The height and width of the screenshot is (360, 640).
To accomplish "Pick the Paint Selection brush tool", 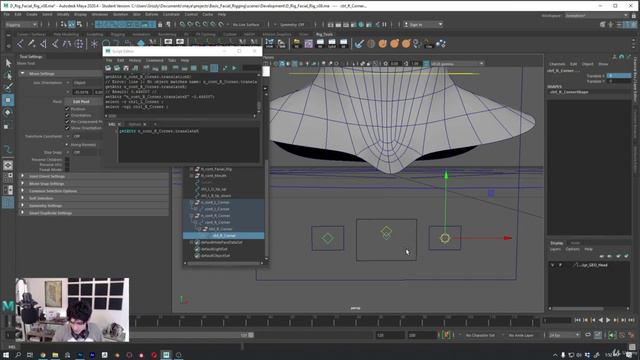I will (8, 87).
